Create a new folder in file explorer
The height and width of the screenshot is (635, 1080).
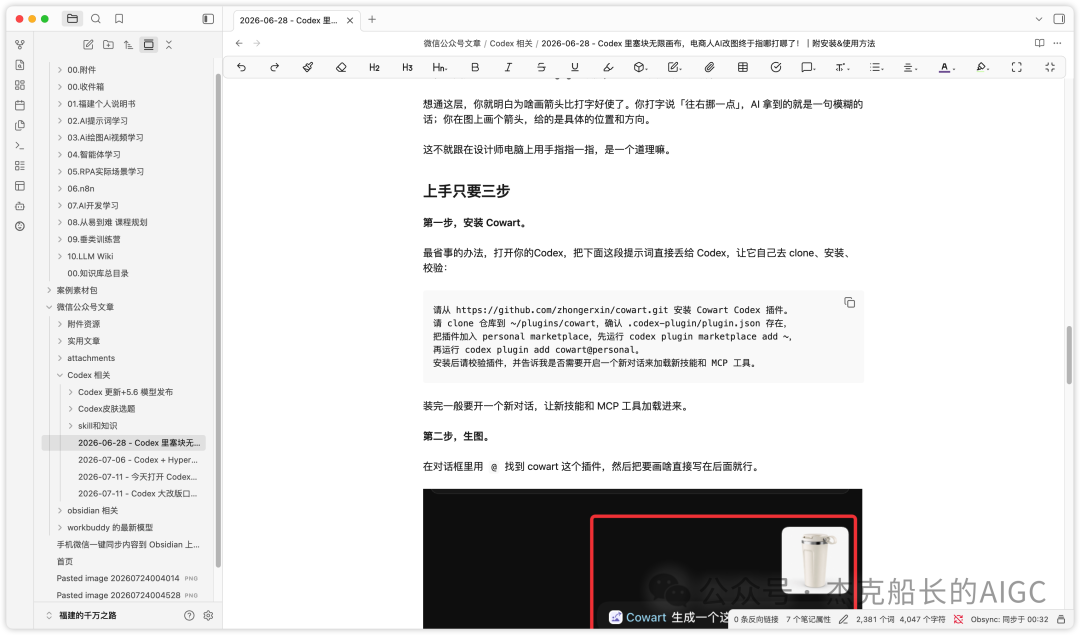(108, 45)
